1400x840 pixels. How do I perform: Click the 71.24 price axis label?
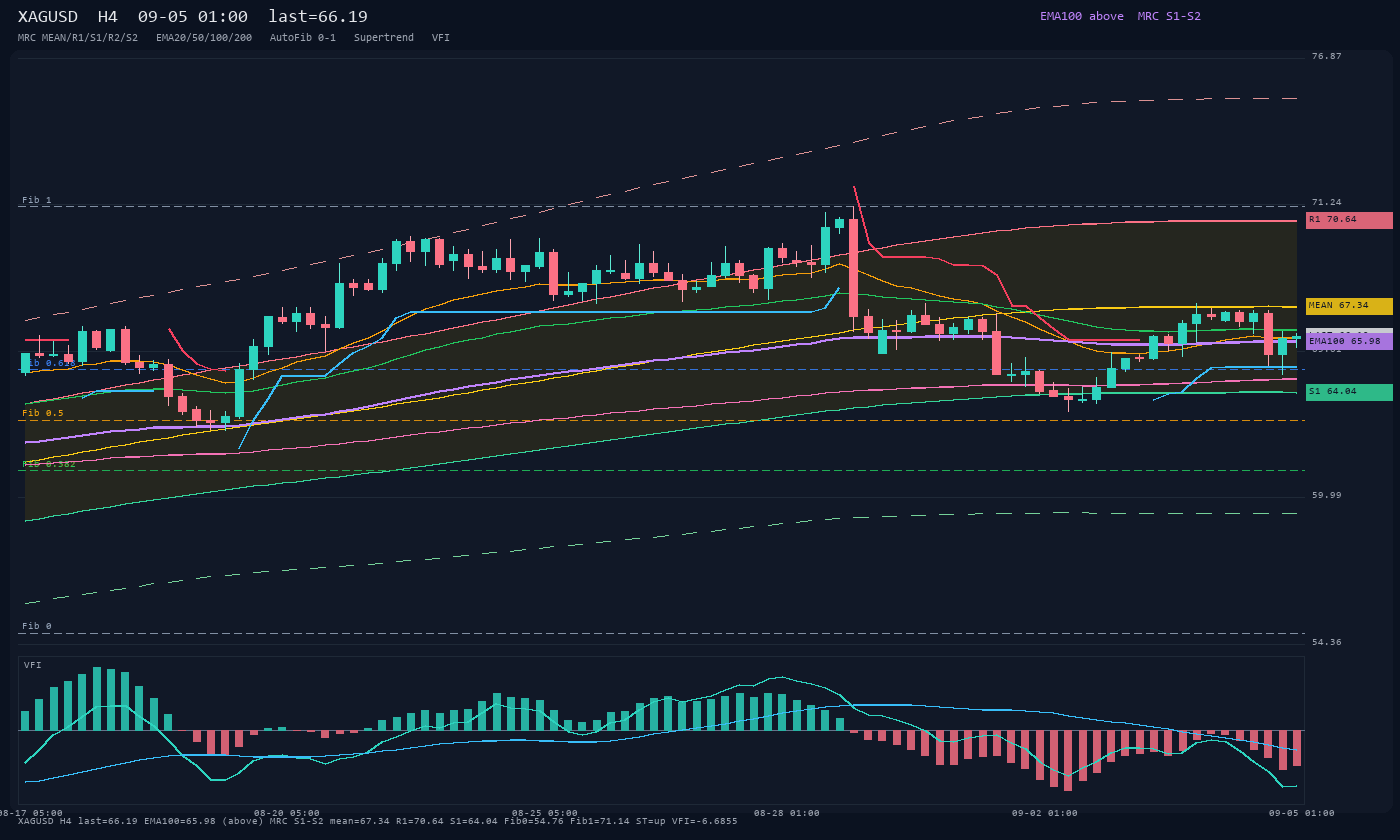coord(1327,202)
